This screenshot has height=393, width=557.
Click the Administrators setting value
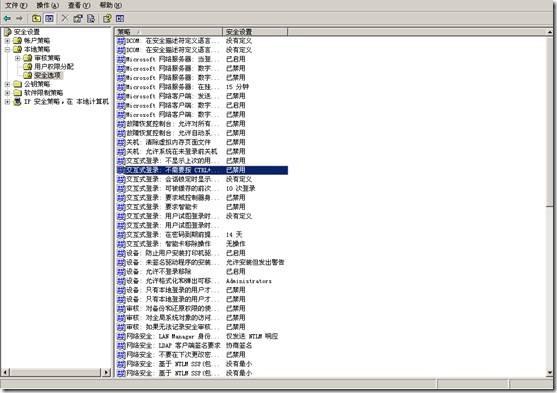249,281
